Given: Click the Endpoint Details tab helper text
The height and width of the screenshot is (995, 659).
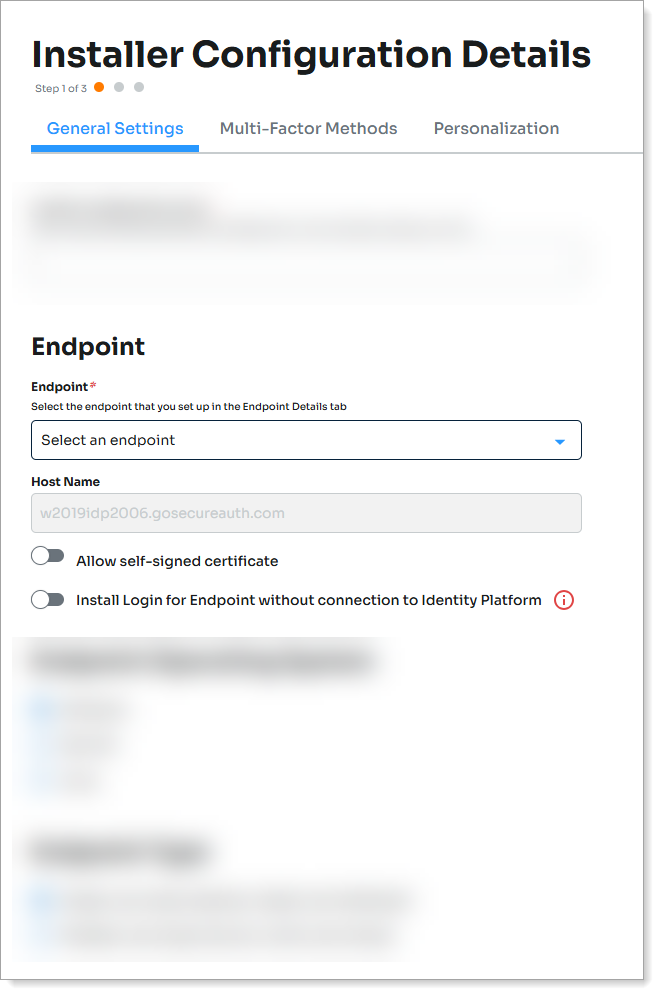Looking at the screenshot, I should coord(188,406).
